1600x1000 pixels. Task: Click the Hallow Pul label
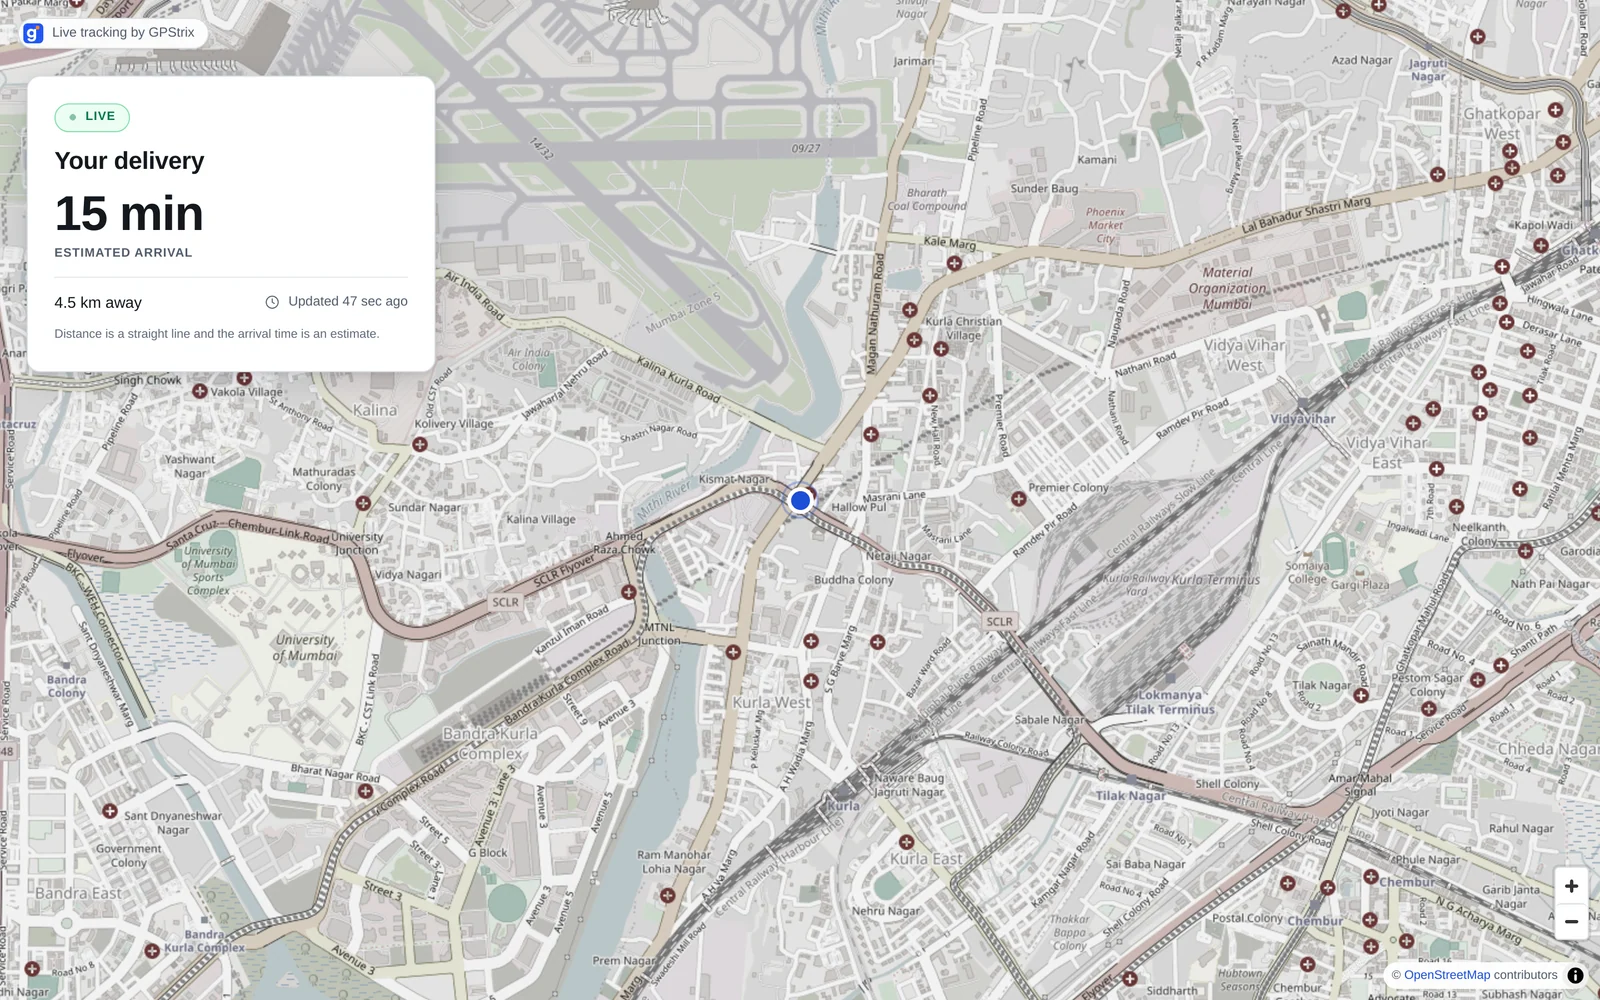(858, 507)
